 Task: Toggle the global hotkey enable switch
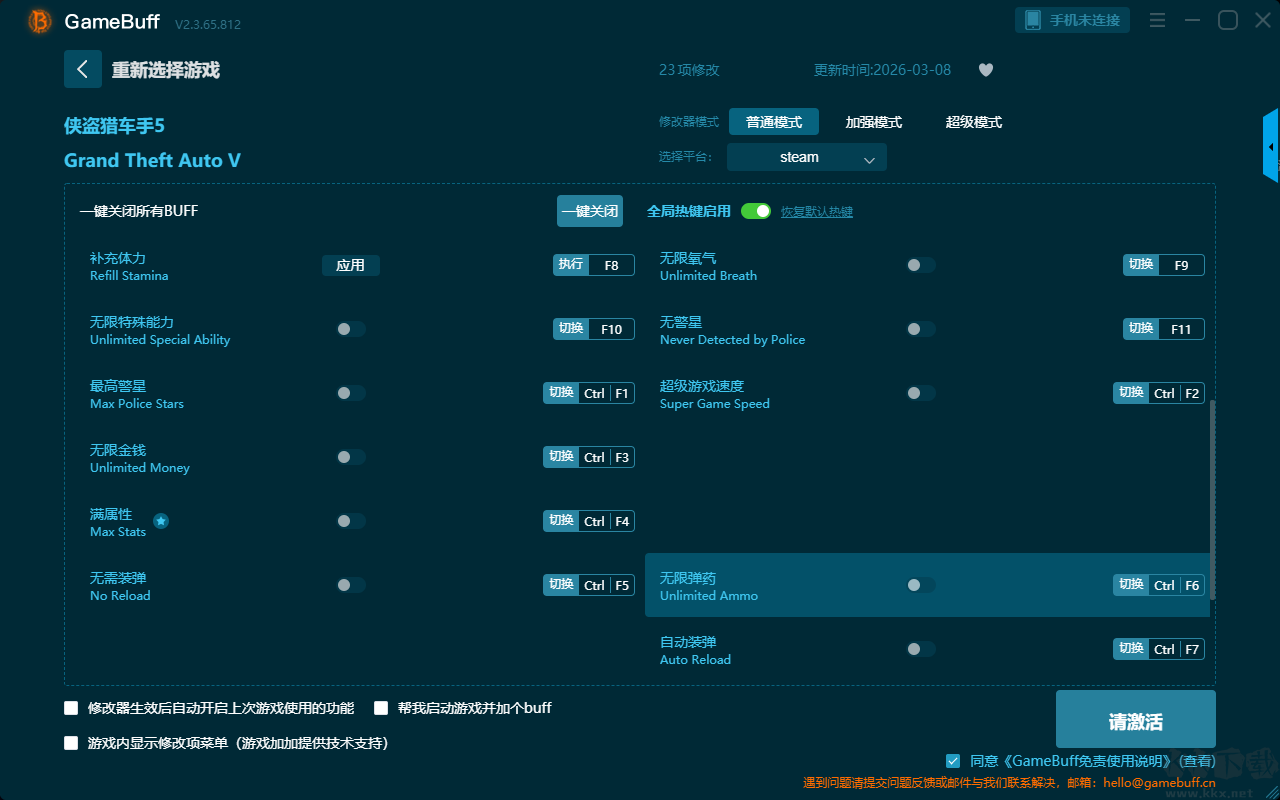pyautogui.click(x=756, y=211)
